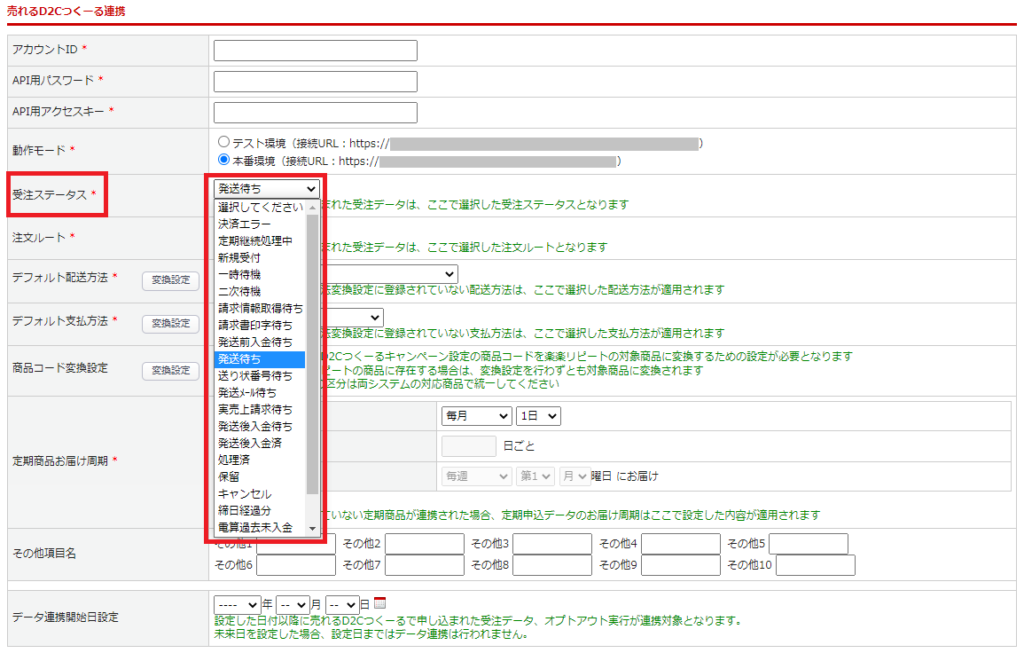Click the API用パスワード input field
This screenshot has width=1024, height=653.
click(x=314, y=81)
